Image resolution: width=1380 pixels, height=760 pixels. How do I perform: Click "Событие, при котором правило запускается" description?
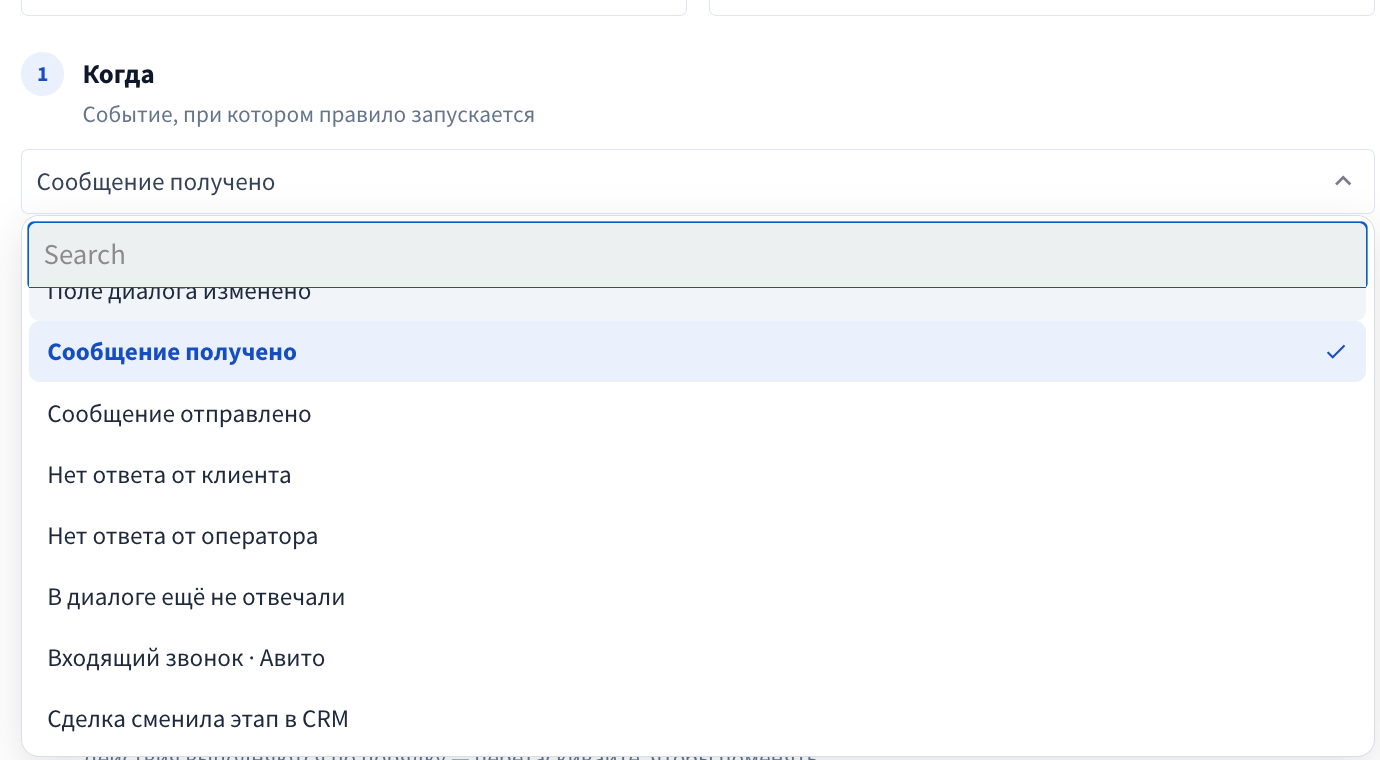(x=309, y=115)
